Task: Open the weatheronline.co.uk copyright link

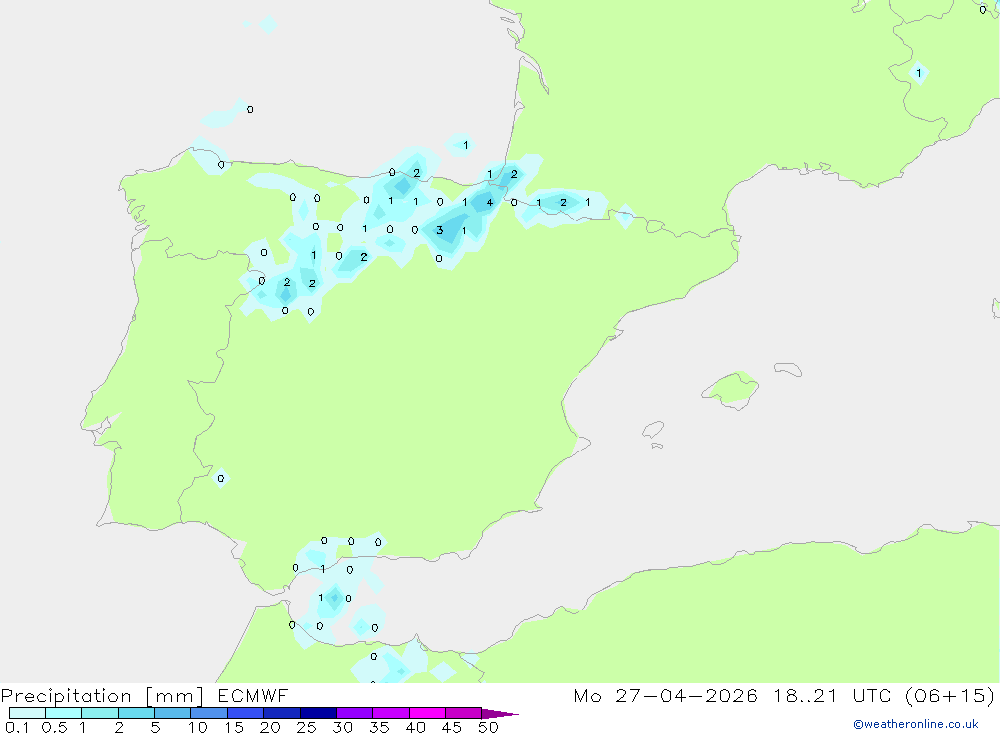Action: pos(916,724)
